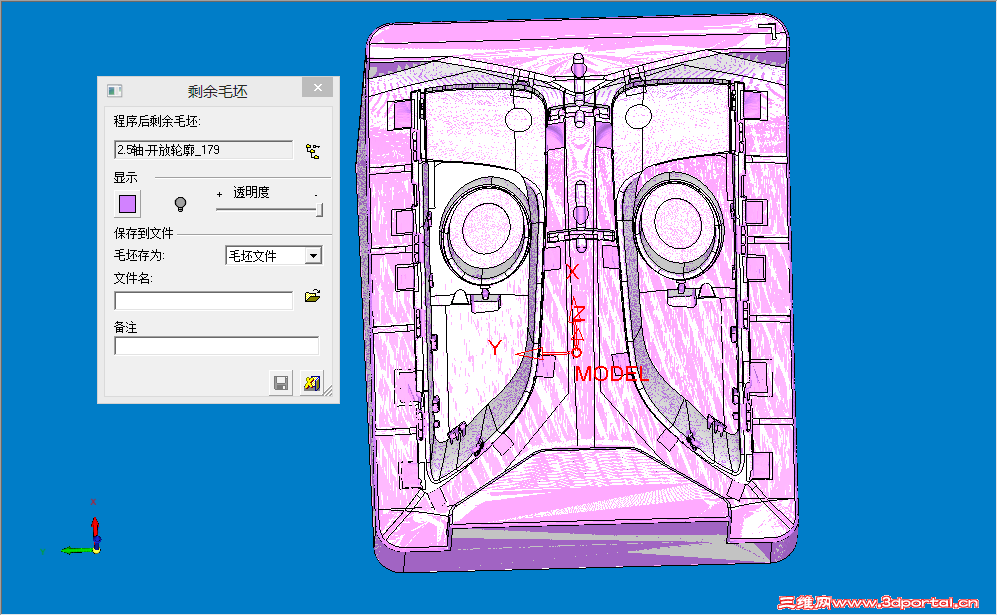Close the 剩余毛坯 dialog
The width and height of the screenshot is (998, 616).
pyautogui.click(x=318, y=86)
